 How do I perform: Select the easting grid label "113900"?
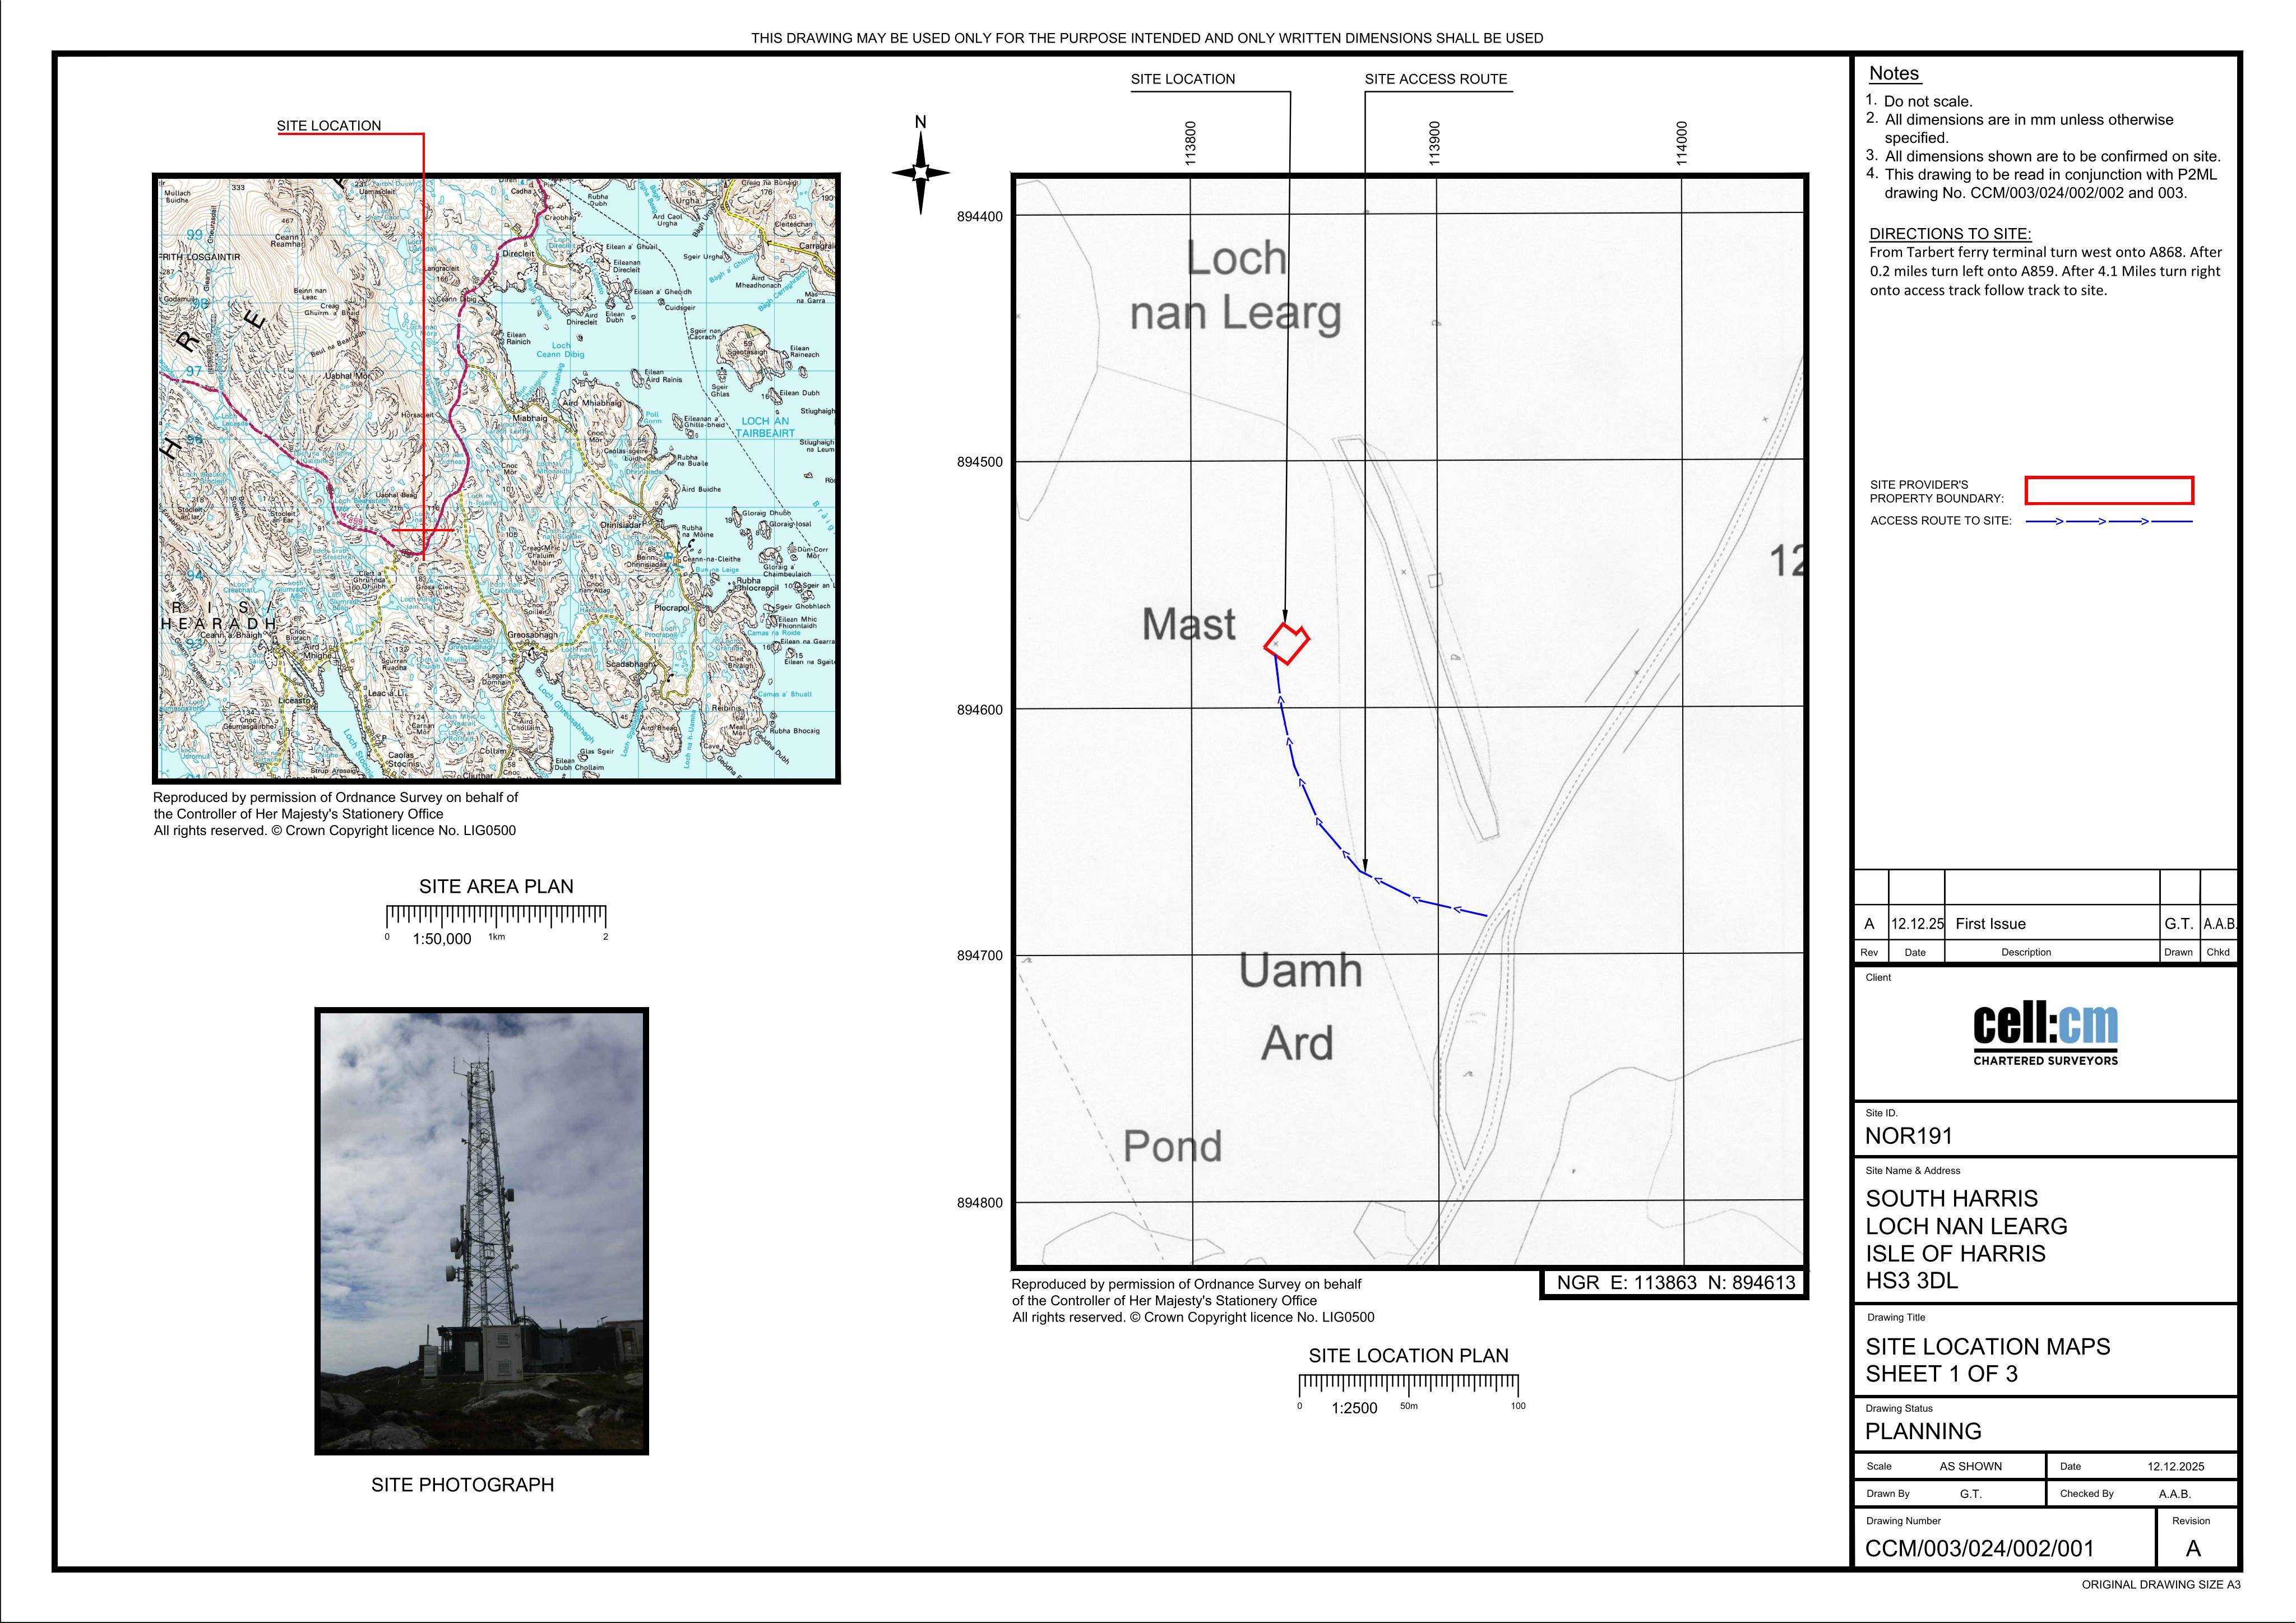click(x=1434, y=143)
